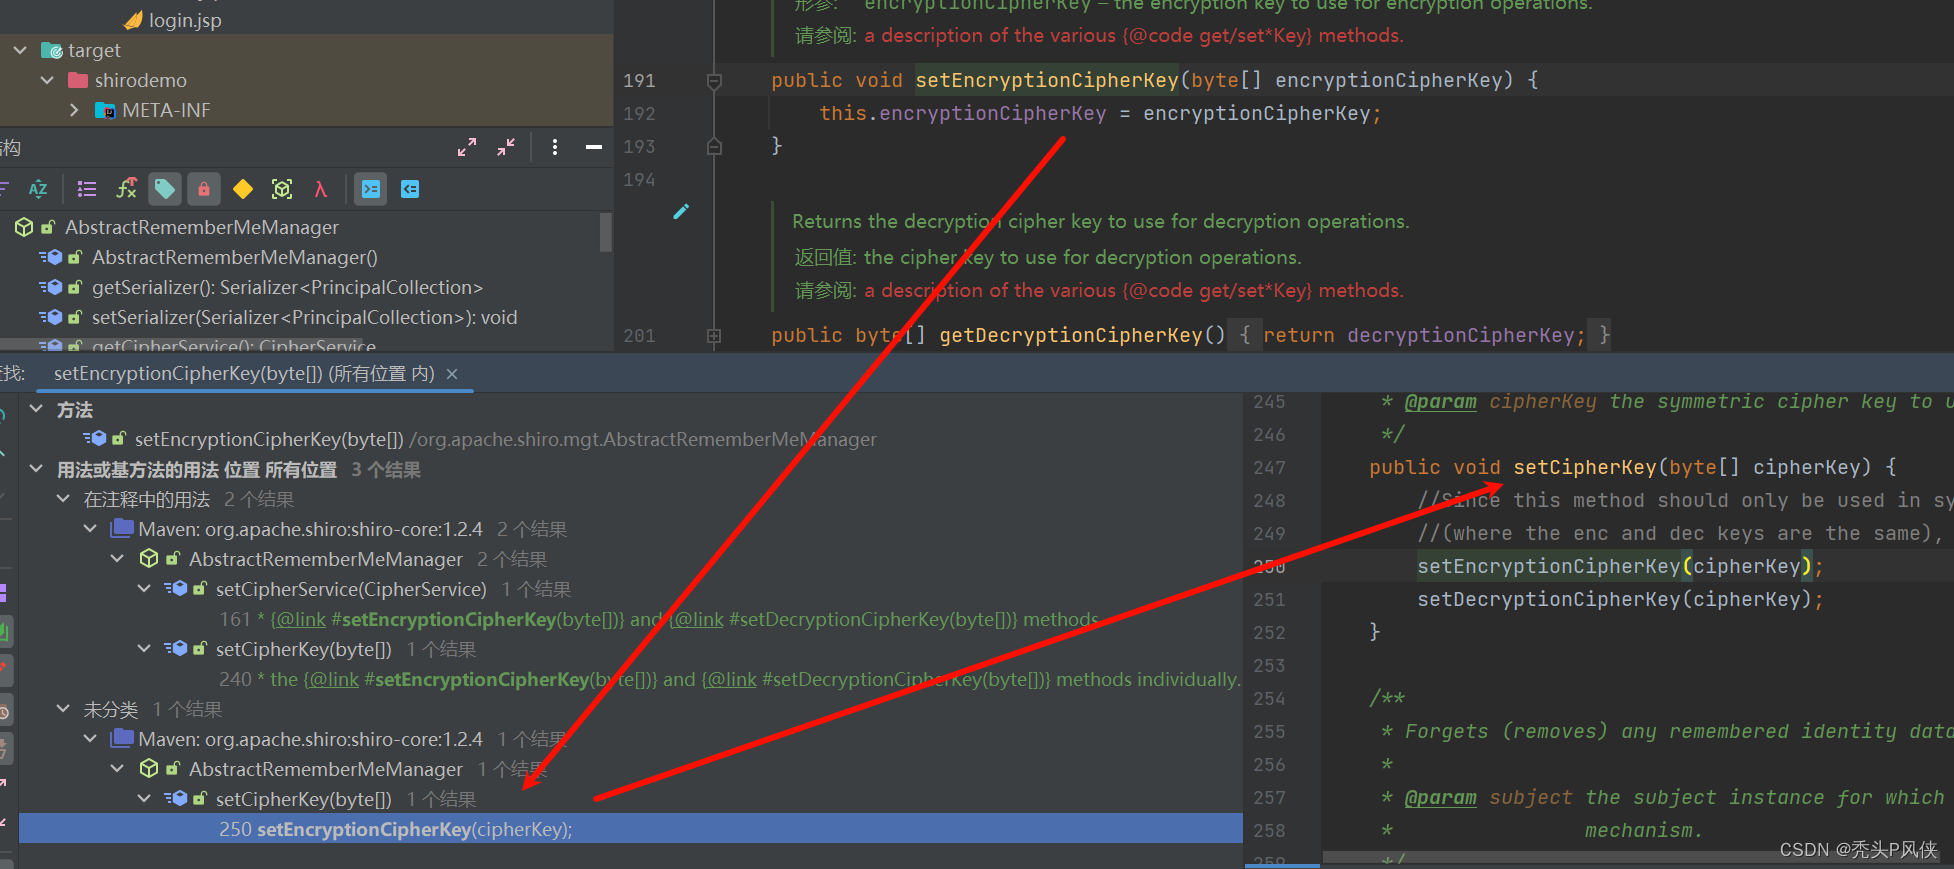Click class icon of AbstractRememberMeManager in comments results
The width and height of the screenshot is (1954, 869).
coord(149,559)
